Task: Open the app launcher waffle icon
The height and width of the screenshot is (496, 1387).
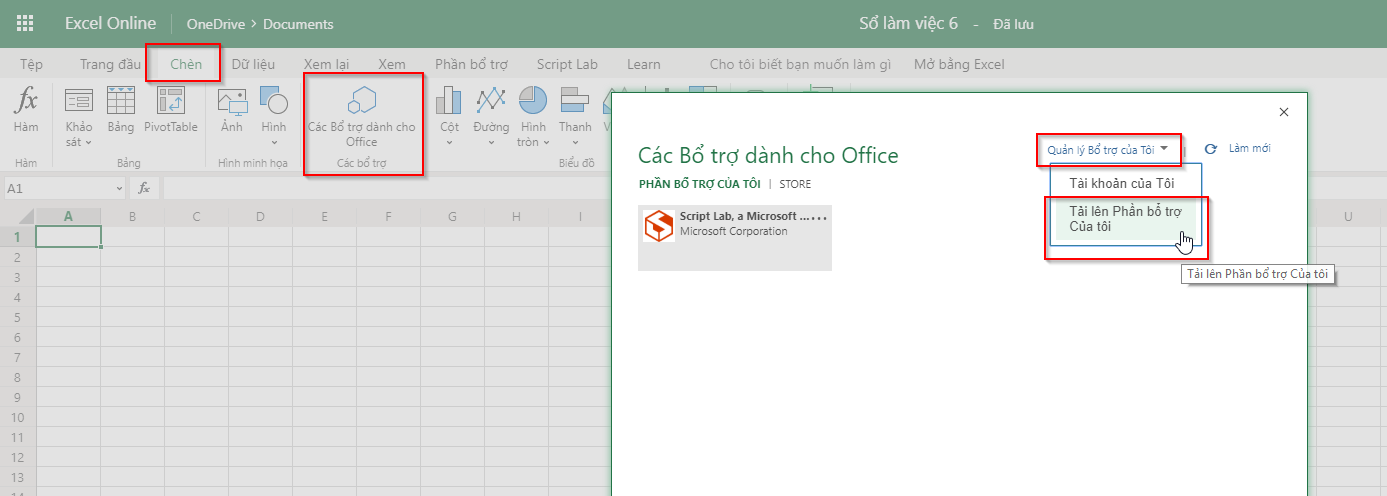Action: click(25, 23)
